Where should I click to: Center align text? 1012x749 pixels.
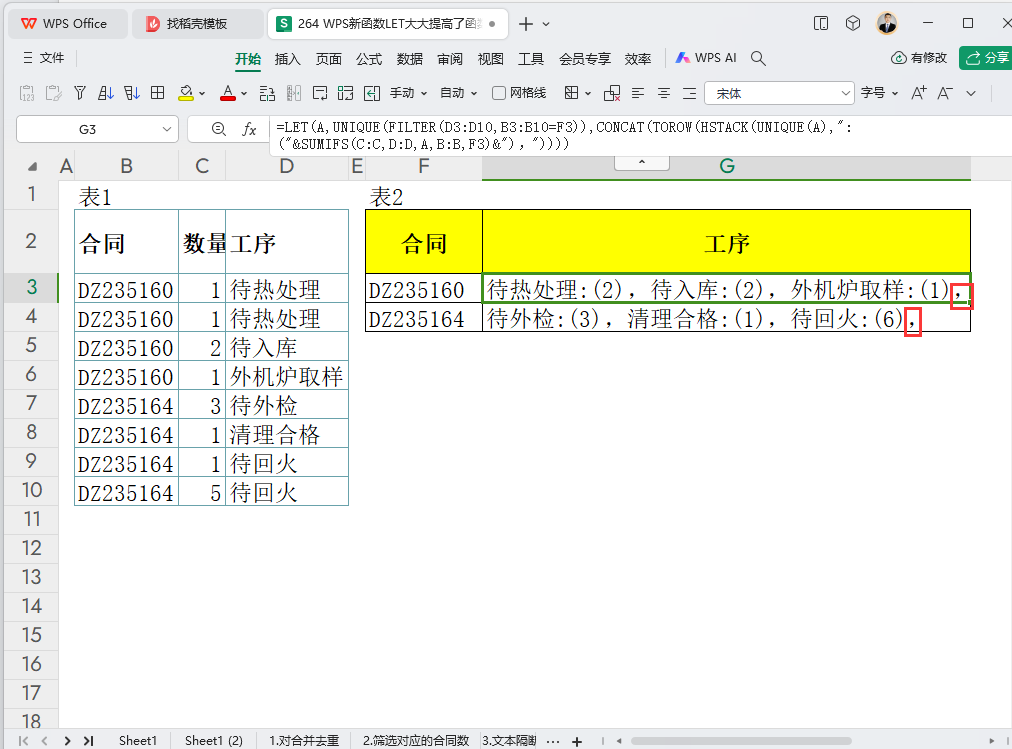[663, 94]
